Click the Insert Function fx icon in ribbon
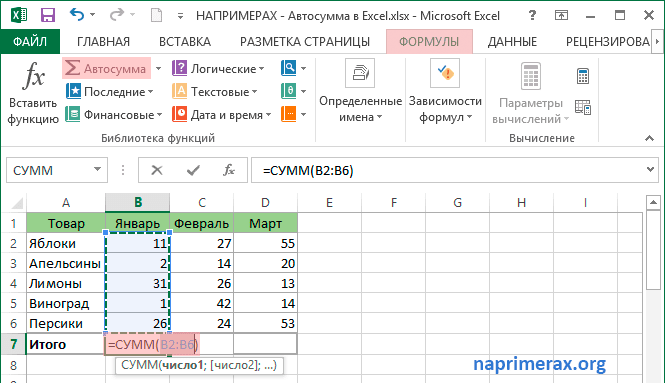 [x=33, y=75]
